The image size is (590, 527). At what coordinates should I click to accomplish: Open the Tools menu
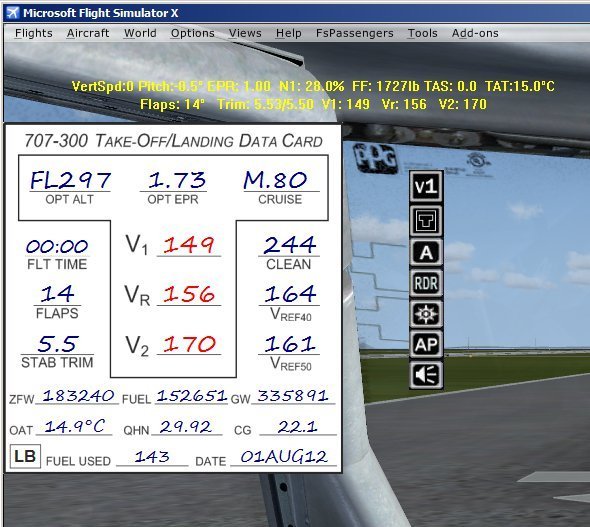coord(423,33)
